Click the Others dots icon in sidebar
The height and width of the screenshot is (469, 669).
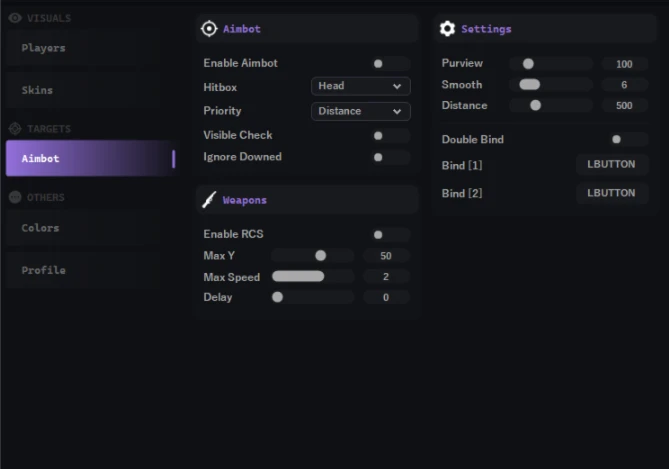[15, 197]
